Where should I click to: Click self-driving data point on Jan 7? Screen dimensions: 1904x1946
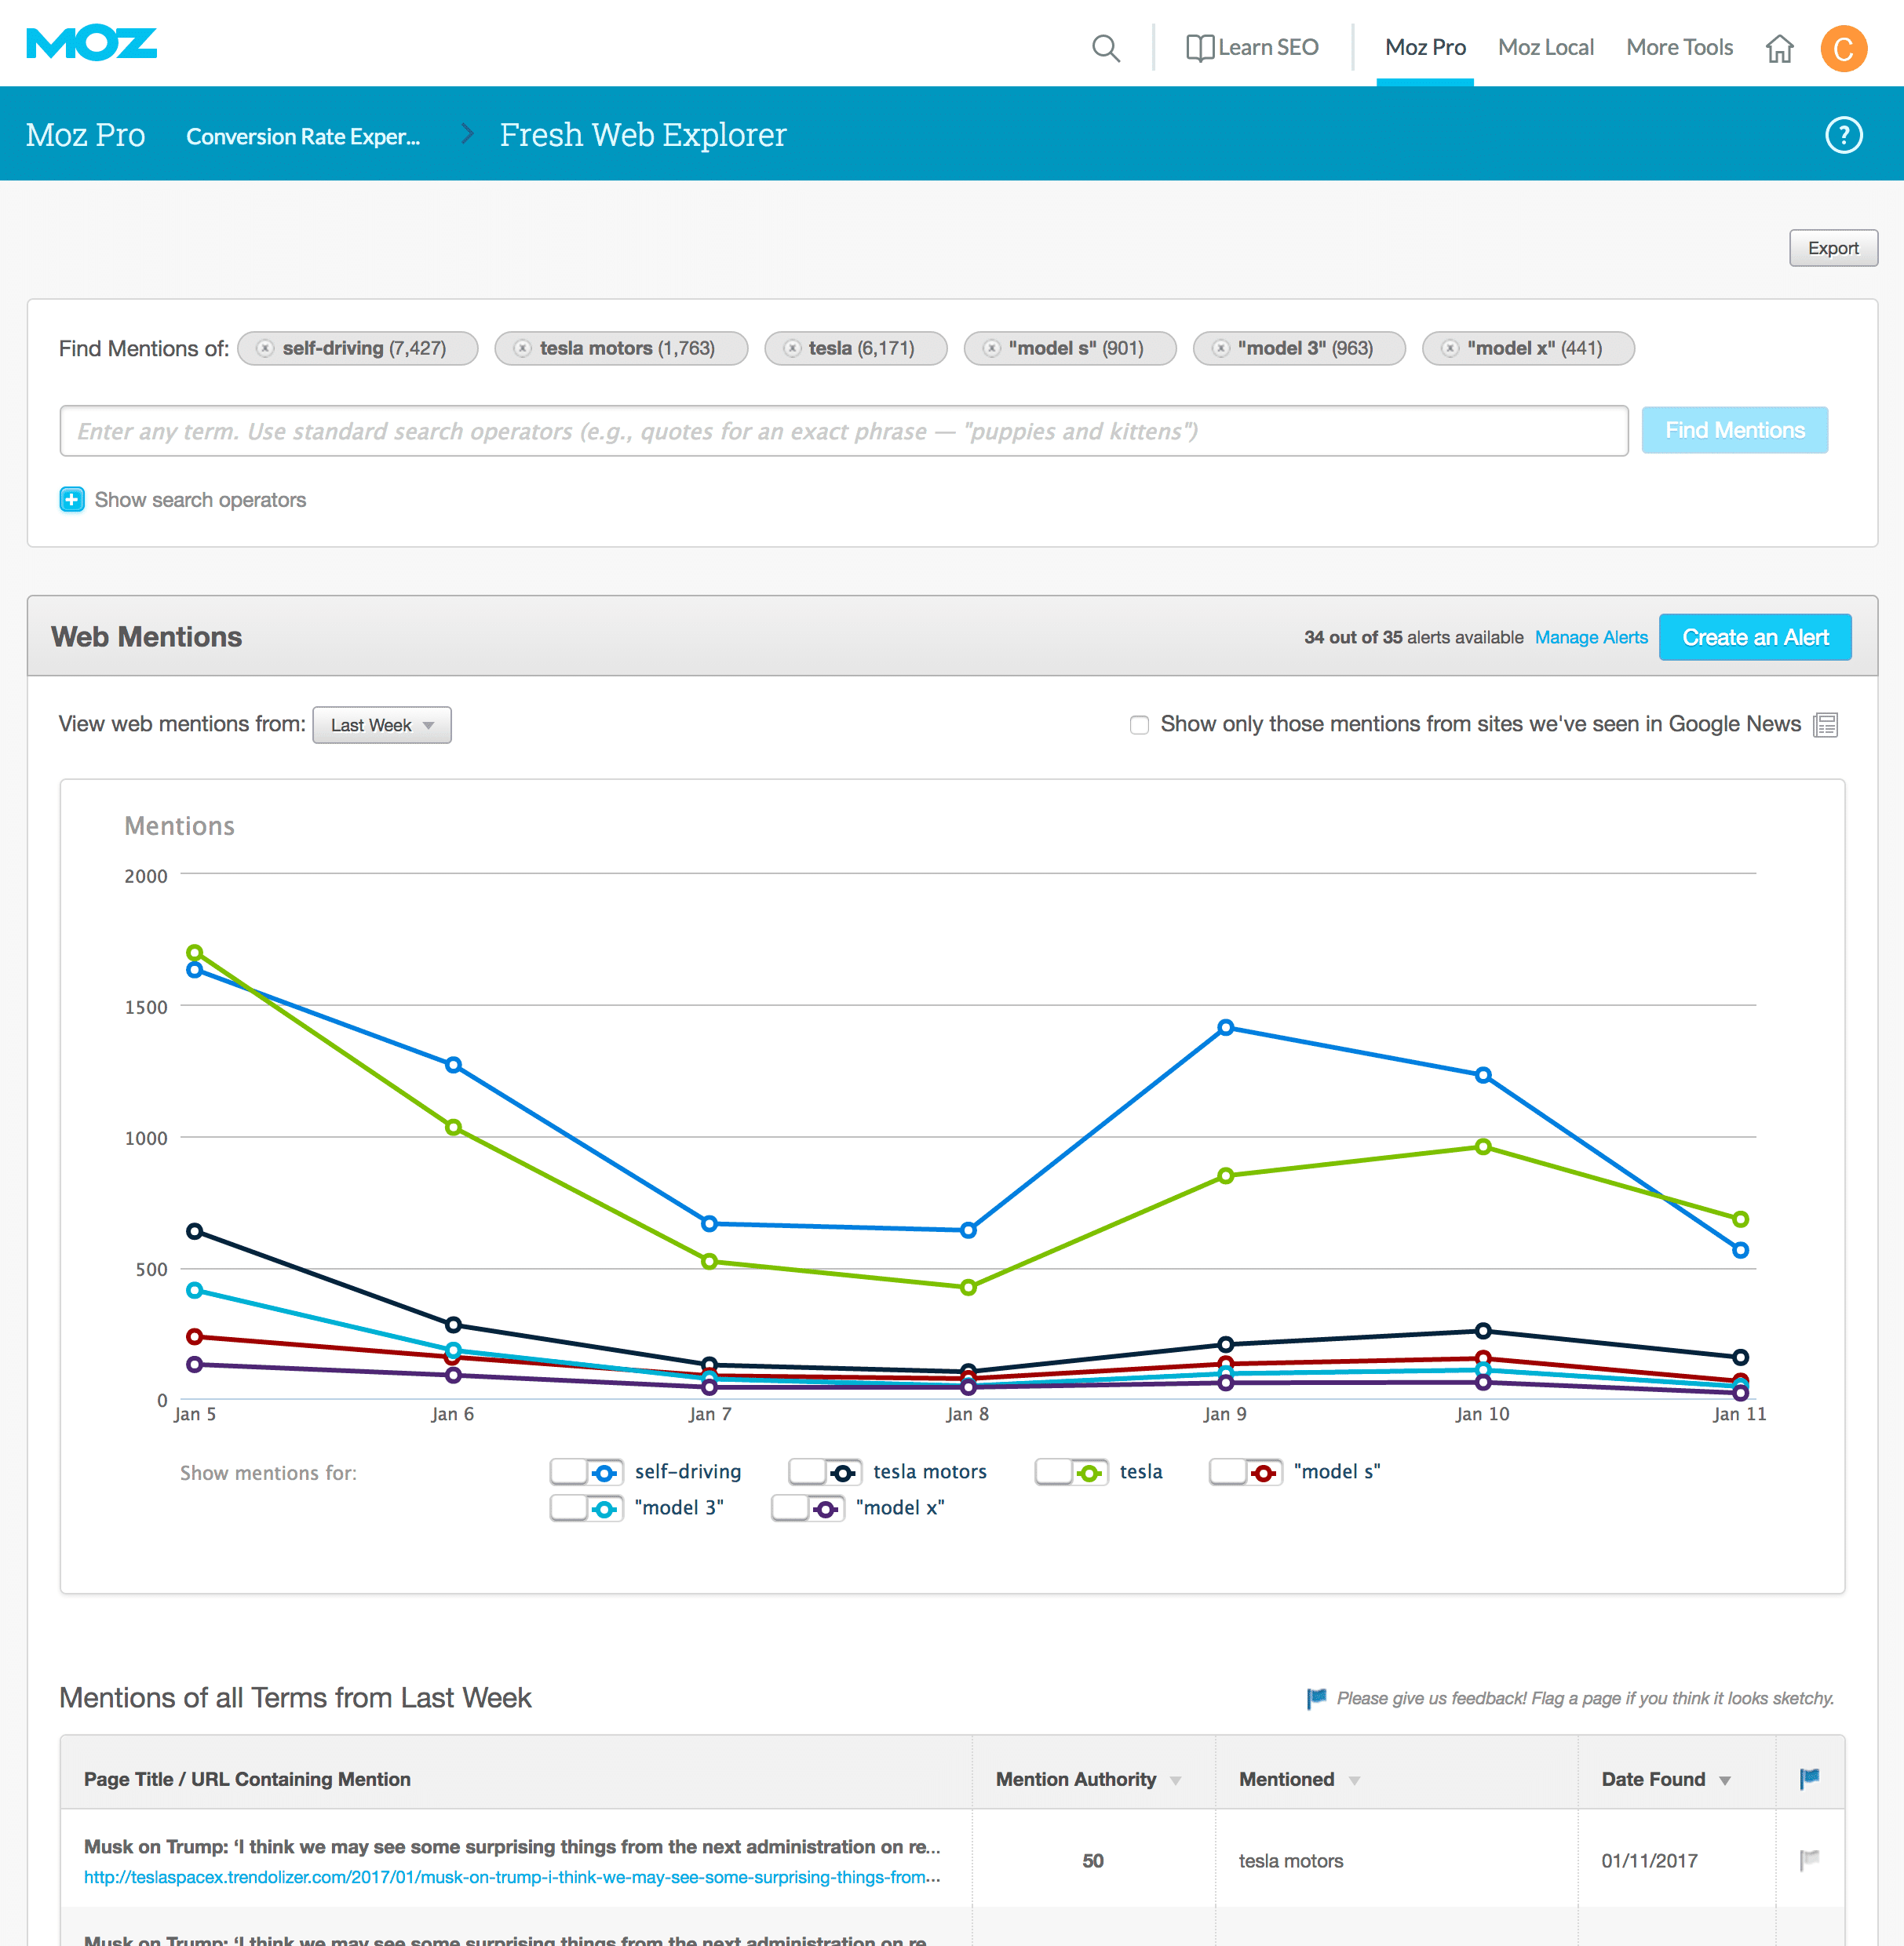(x=709, y=1224)
